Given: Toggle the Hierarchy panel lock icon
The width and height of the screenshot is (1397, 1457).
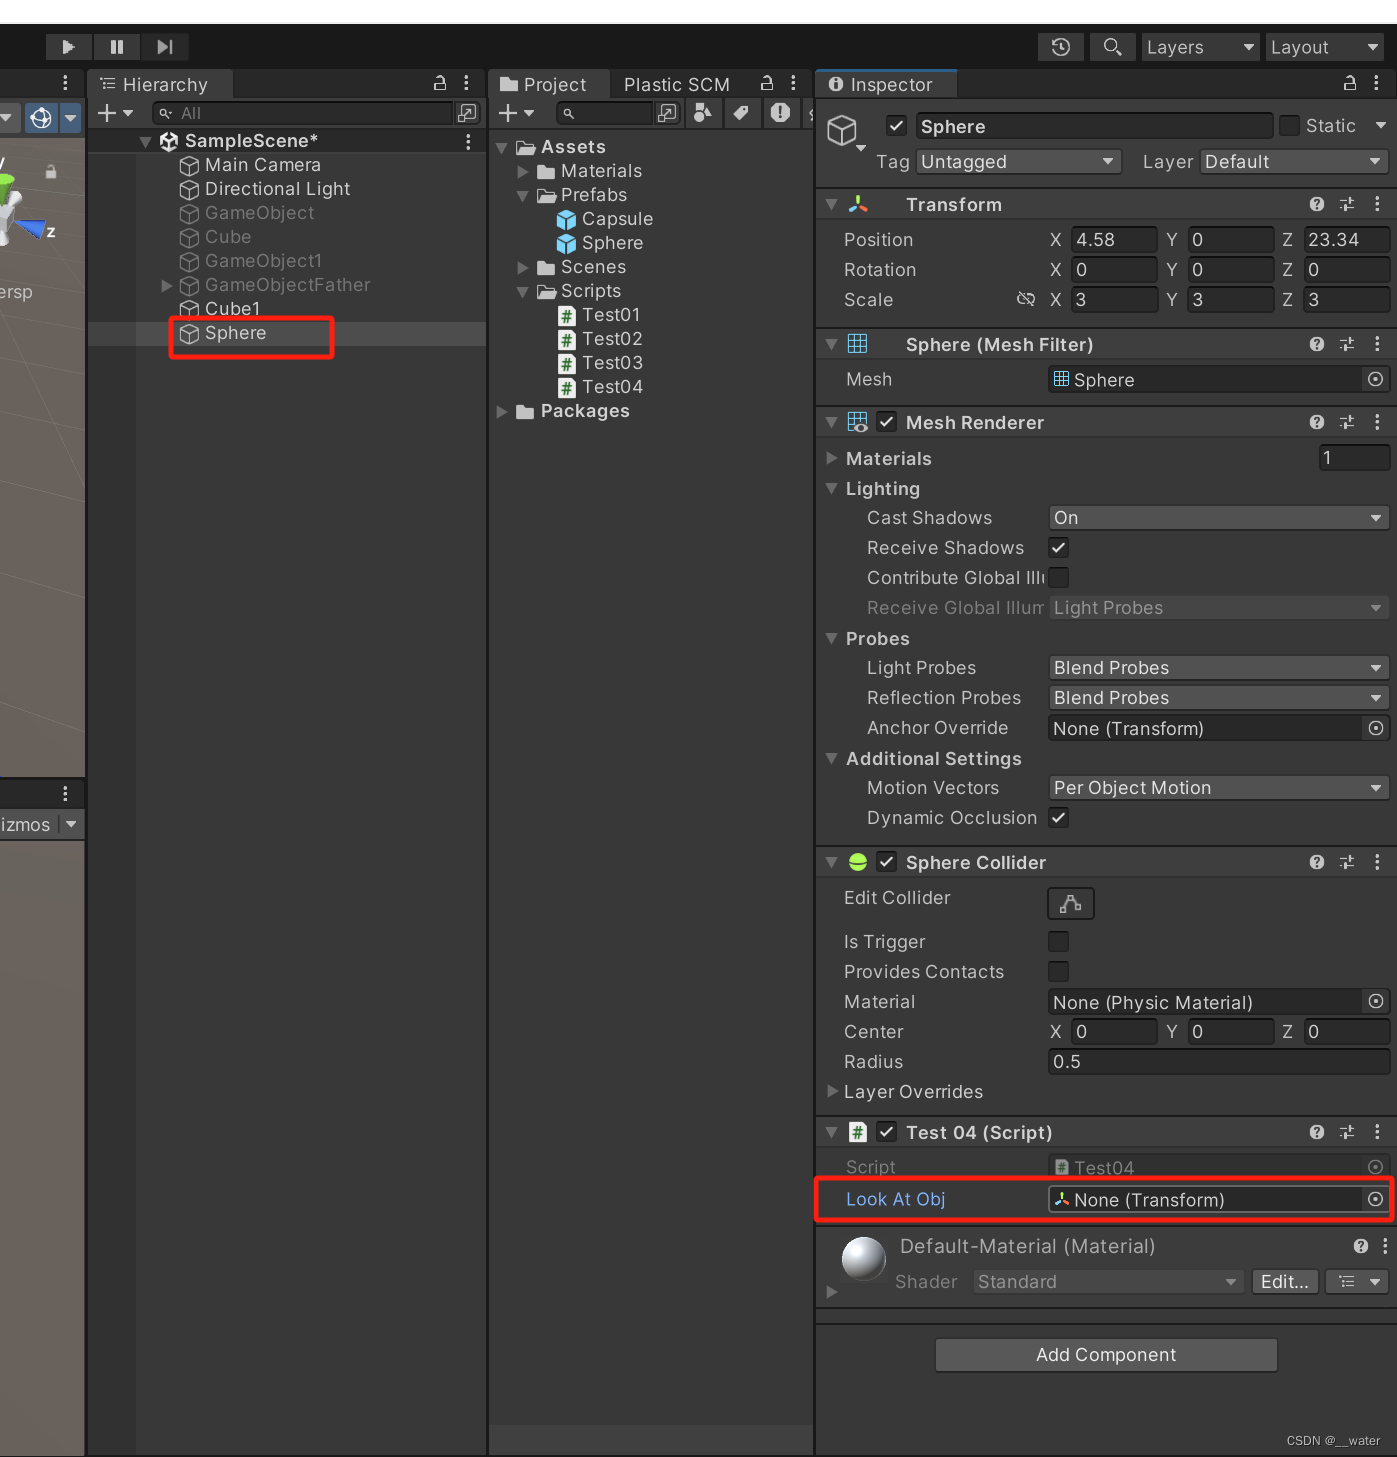Looking at the screenshot, I should coord(440,83).
